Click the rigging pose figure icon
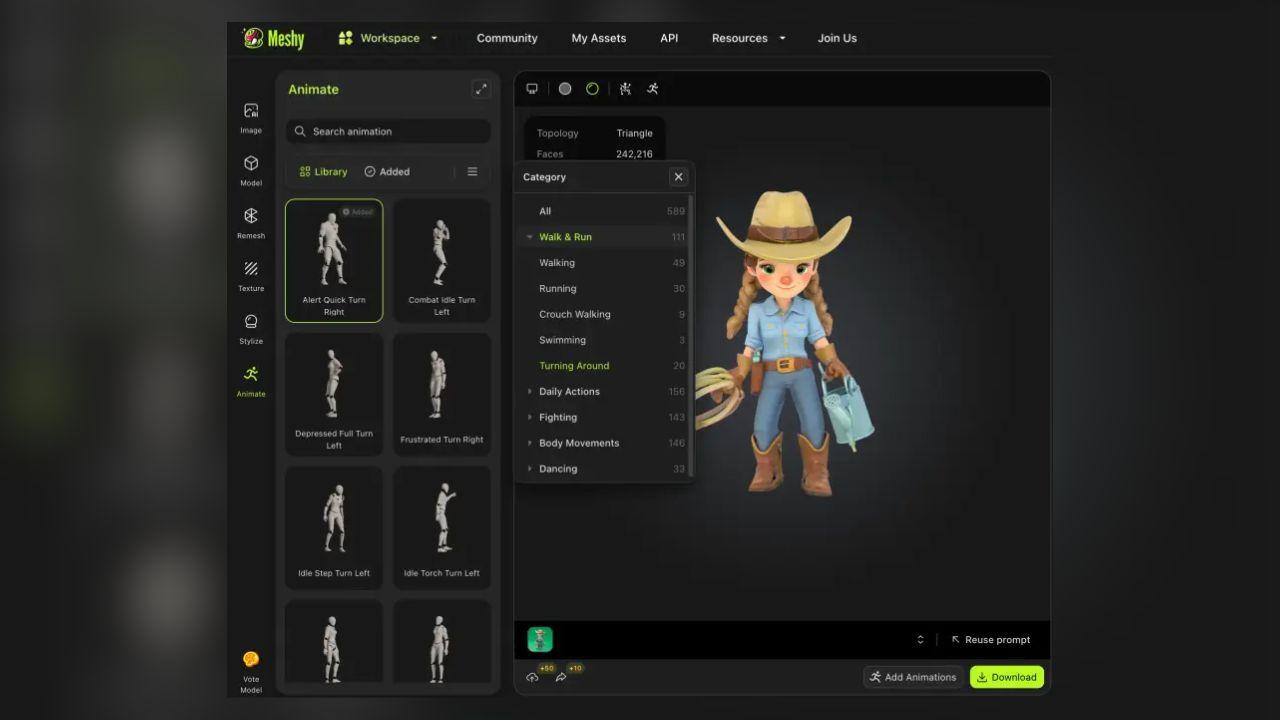 pyautogui.click(x=625, y=89)
